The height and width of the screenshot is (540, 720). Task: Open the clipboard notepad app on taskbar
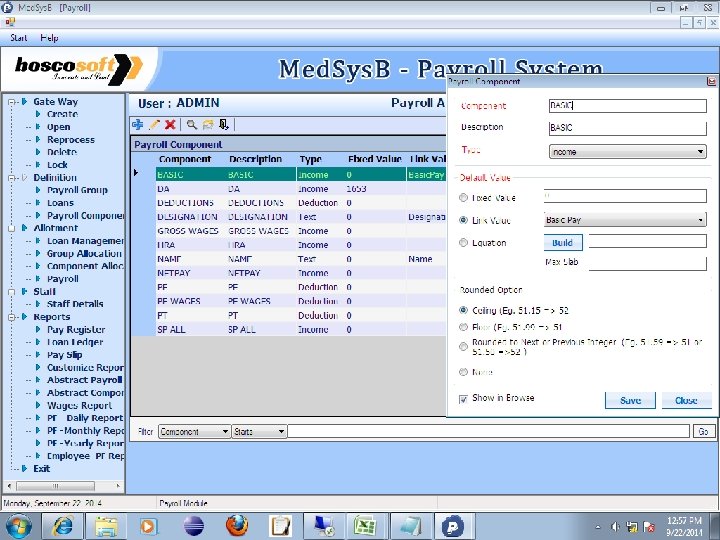[281, 526]
